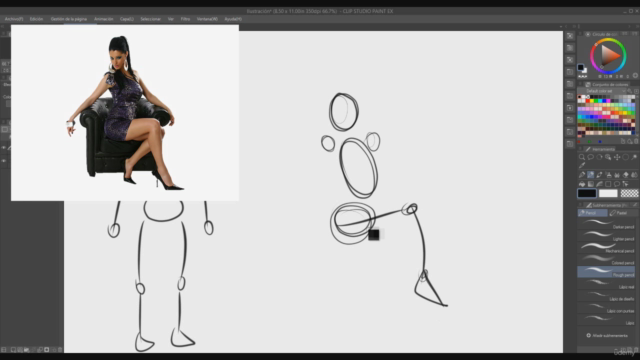Click sub drawing color white swatch
This screenshot has width=640, height=360.
point(608,193)
